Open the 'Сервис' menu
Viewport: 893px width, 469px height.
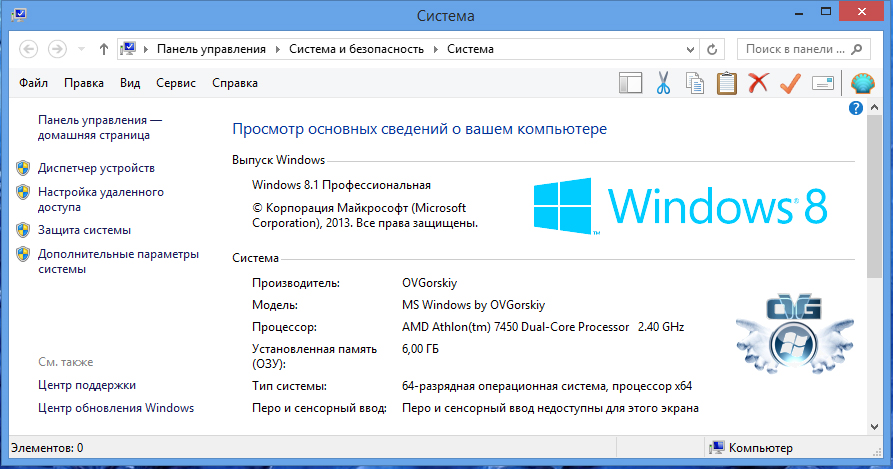click(x=176, y=83)
